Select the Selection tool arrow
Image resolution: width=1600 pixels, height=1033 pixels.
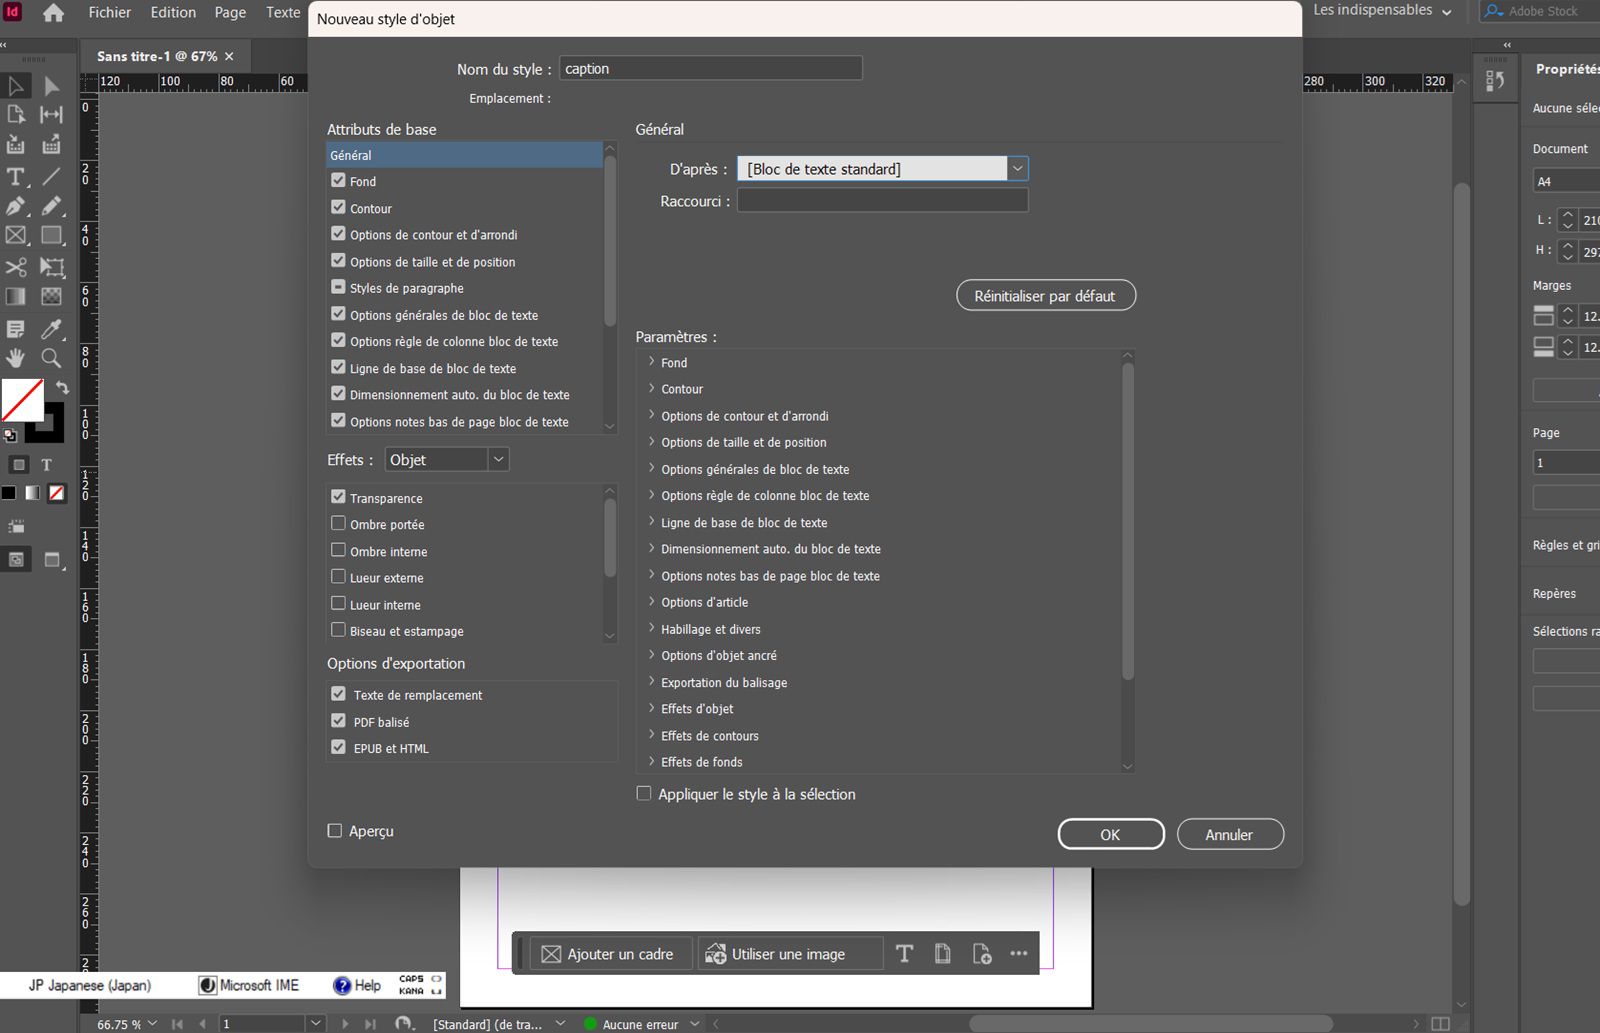coord(16,86)
